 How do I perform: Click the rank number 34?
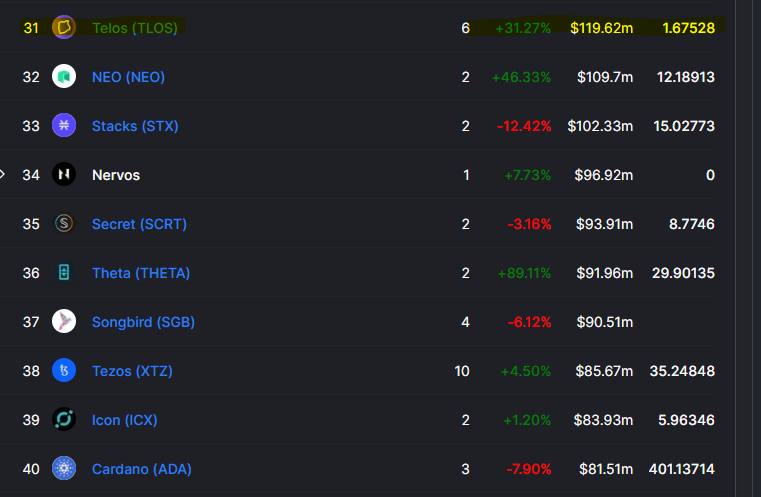pos(31,175)
